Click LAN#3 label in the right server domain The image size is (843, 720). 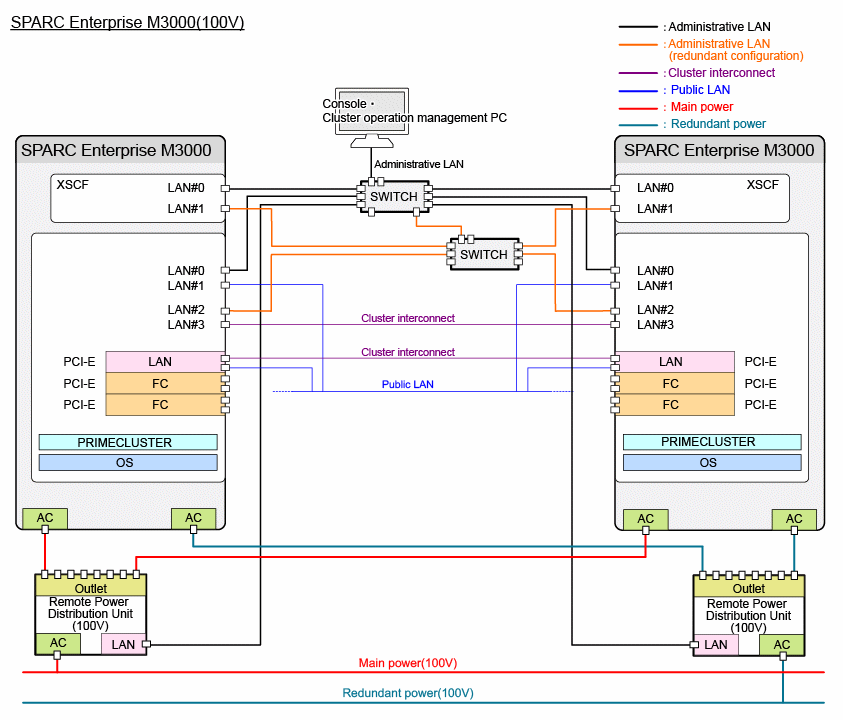(x=655, y=325)
